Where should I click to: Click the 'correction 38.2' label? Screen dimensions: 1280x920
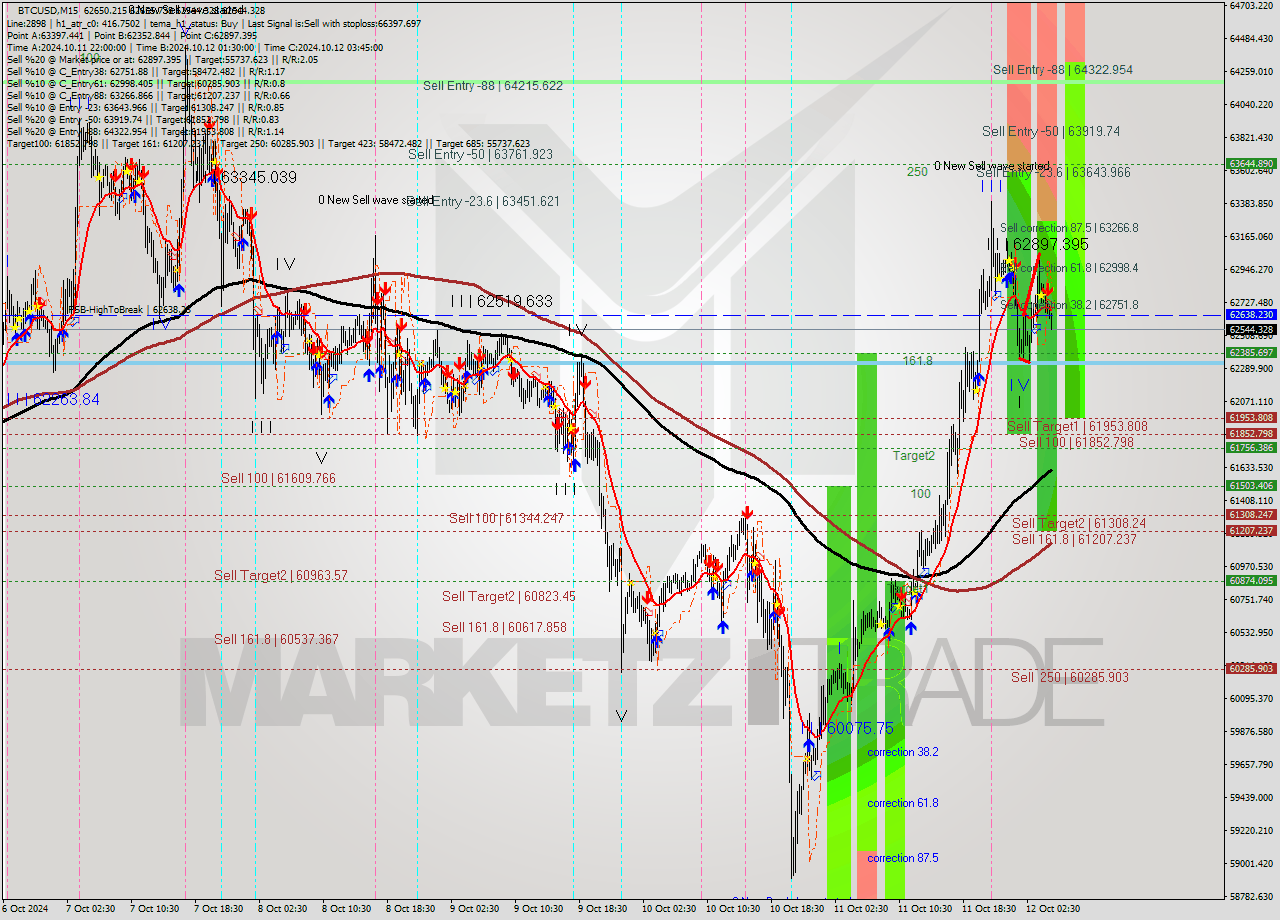[x=903, y=752]
